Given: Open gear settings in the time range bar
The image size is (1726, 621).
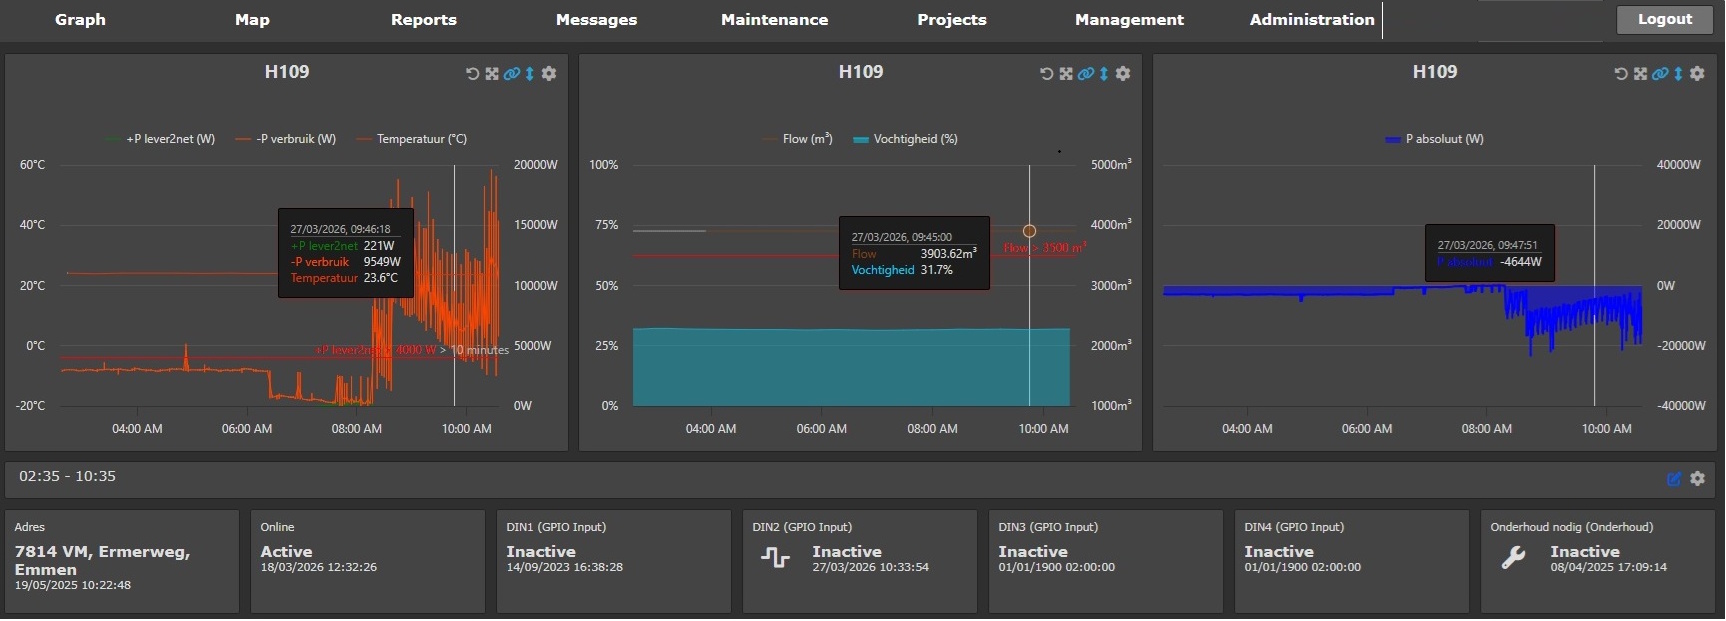Looking at the screenshot, I should pyautogui.click(x=1697, y=479).
